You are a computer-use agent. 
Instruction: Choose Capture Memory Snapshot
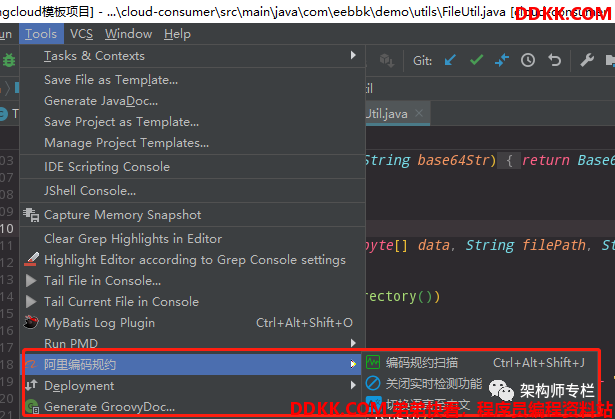point(192,215)
